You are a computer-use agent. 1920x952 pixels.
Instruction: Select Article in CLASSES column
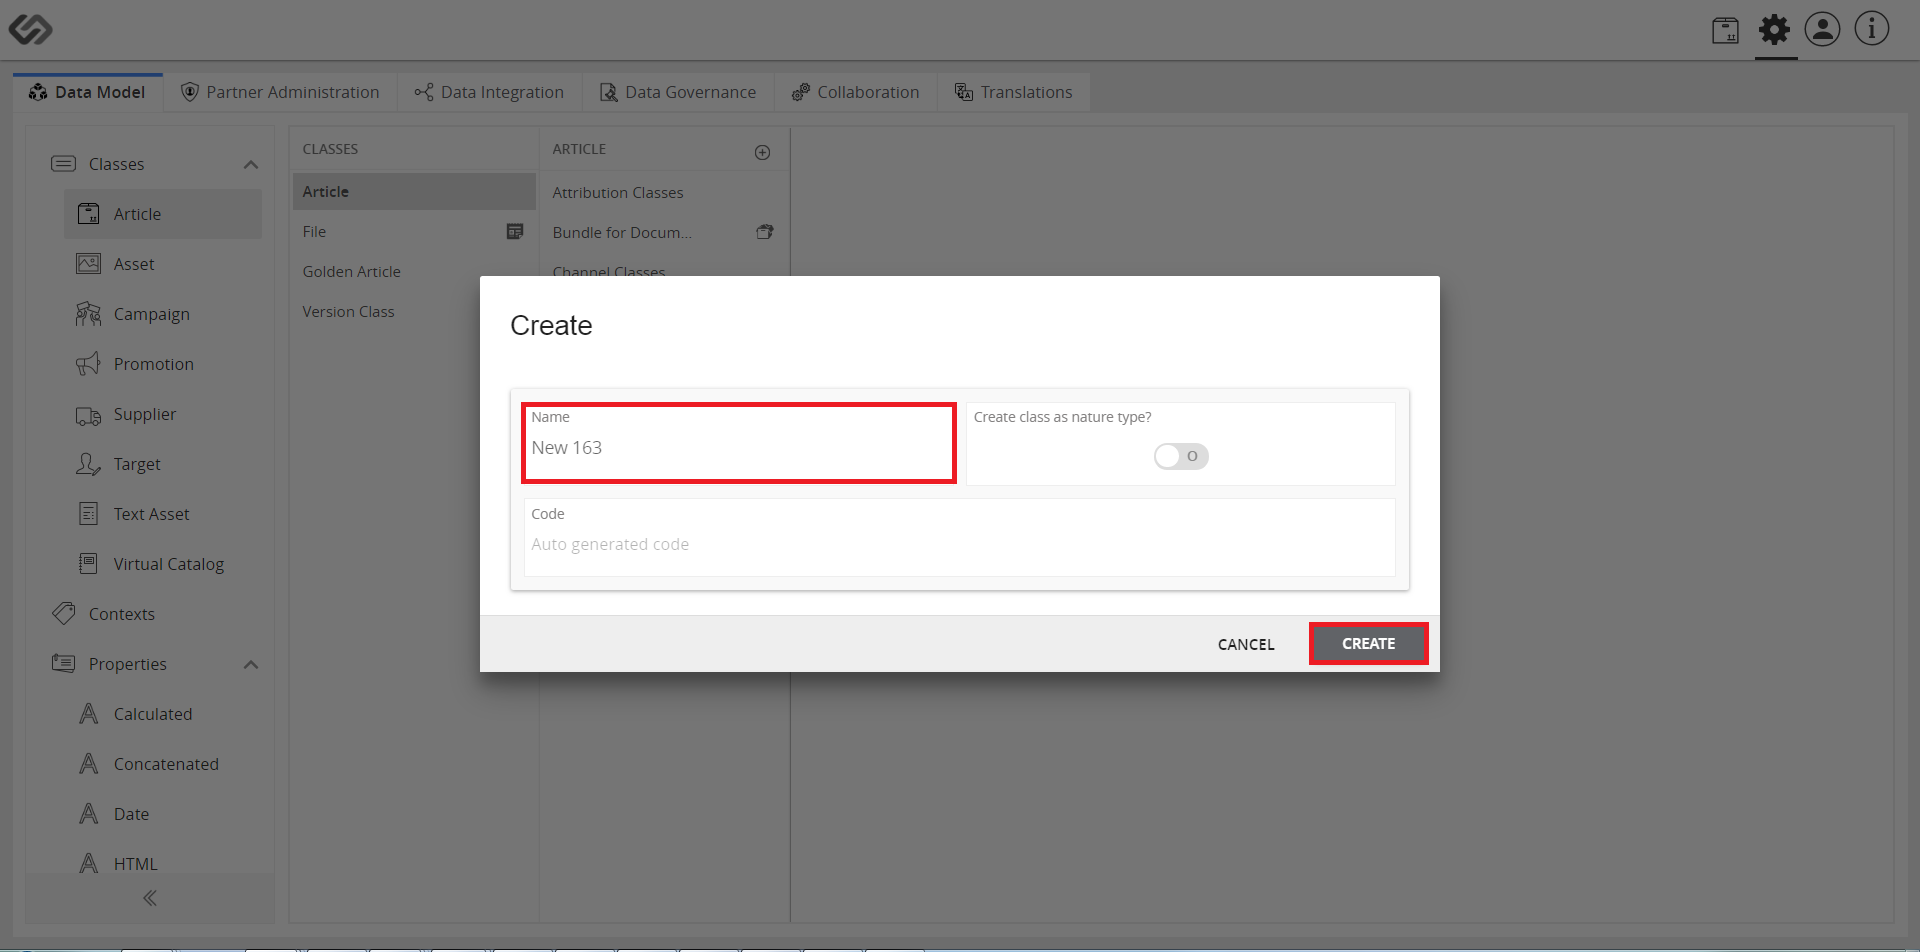tap(414, 191)
